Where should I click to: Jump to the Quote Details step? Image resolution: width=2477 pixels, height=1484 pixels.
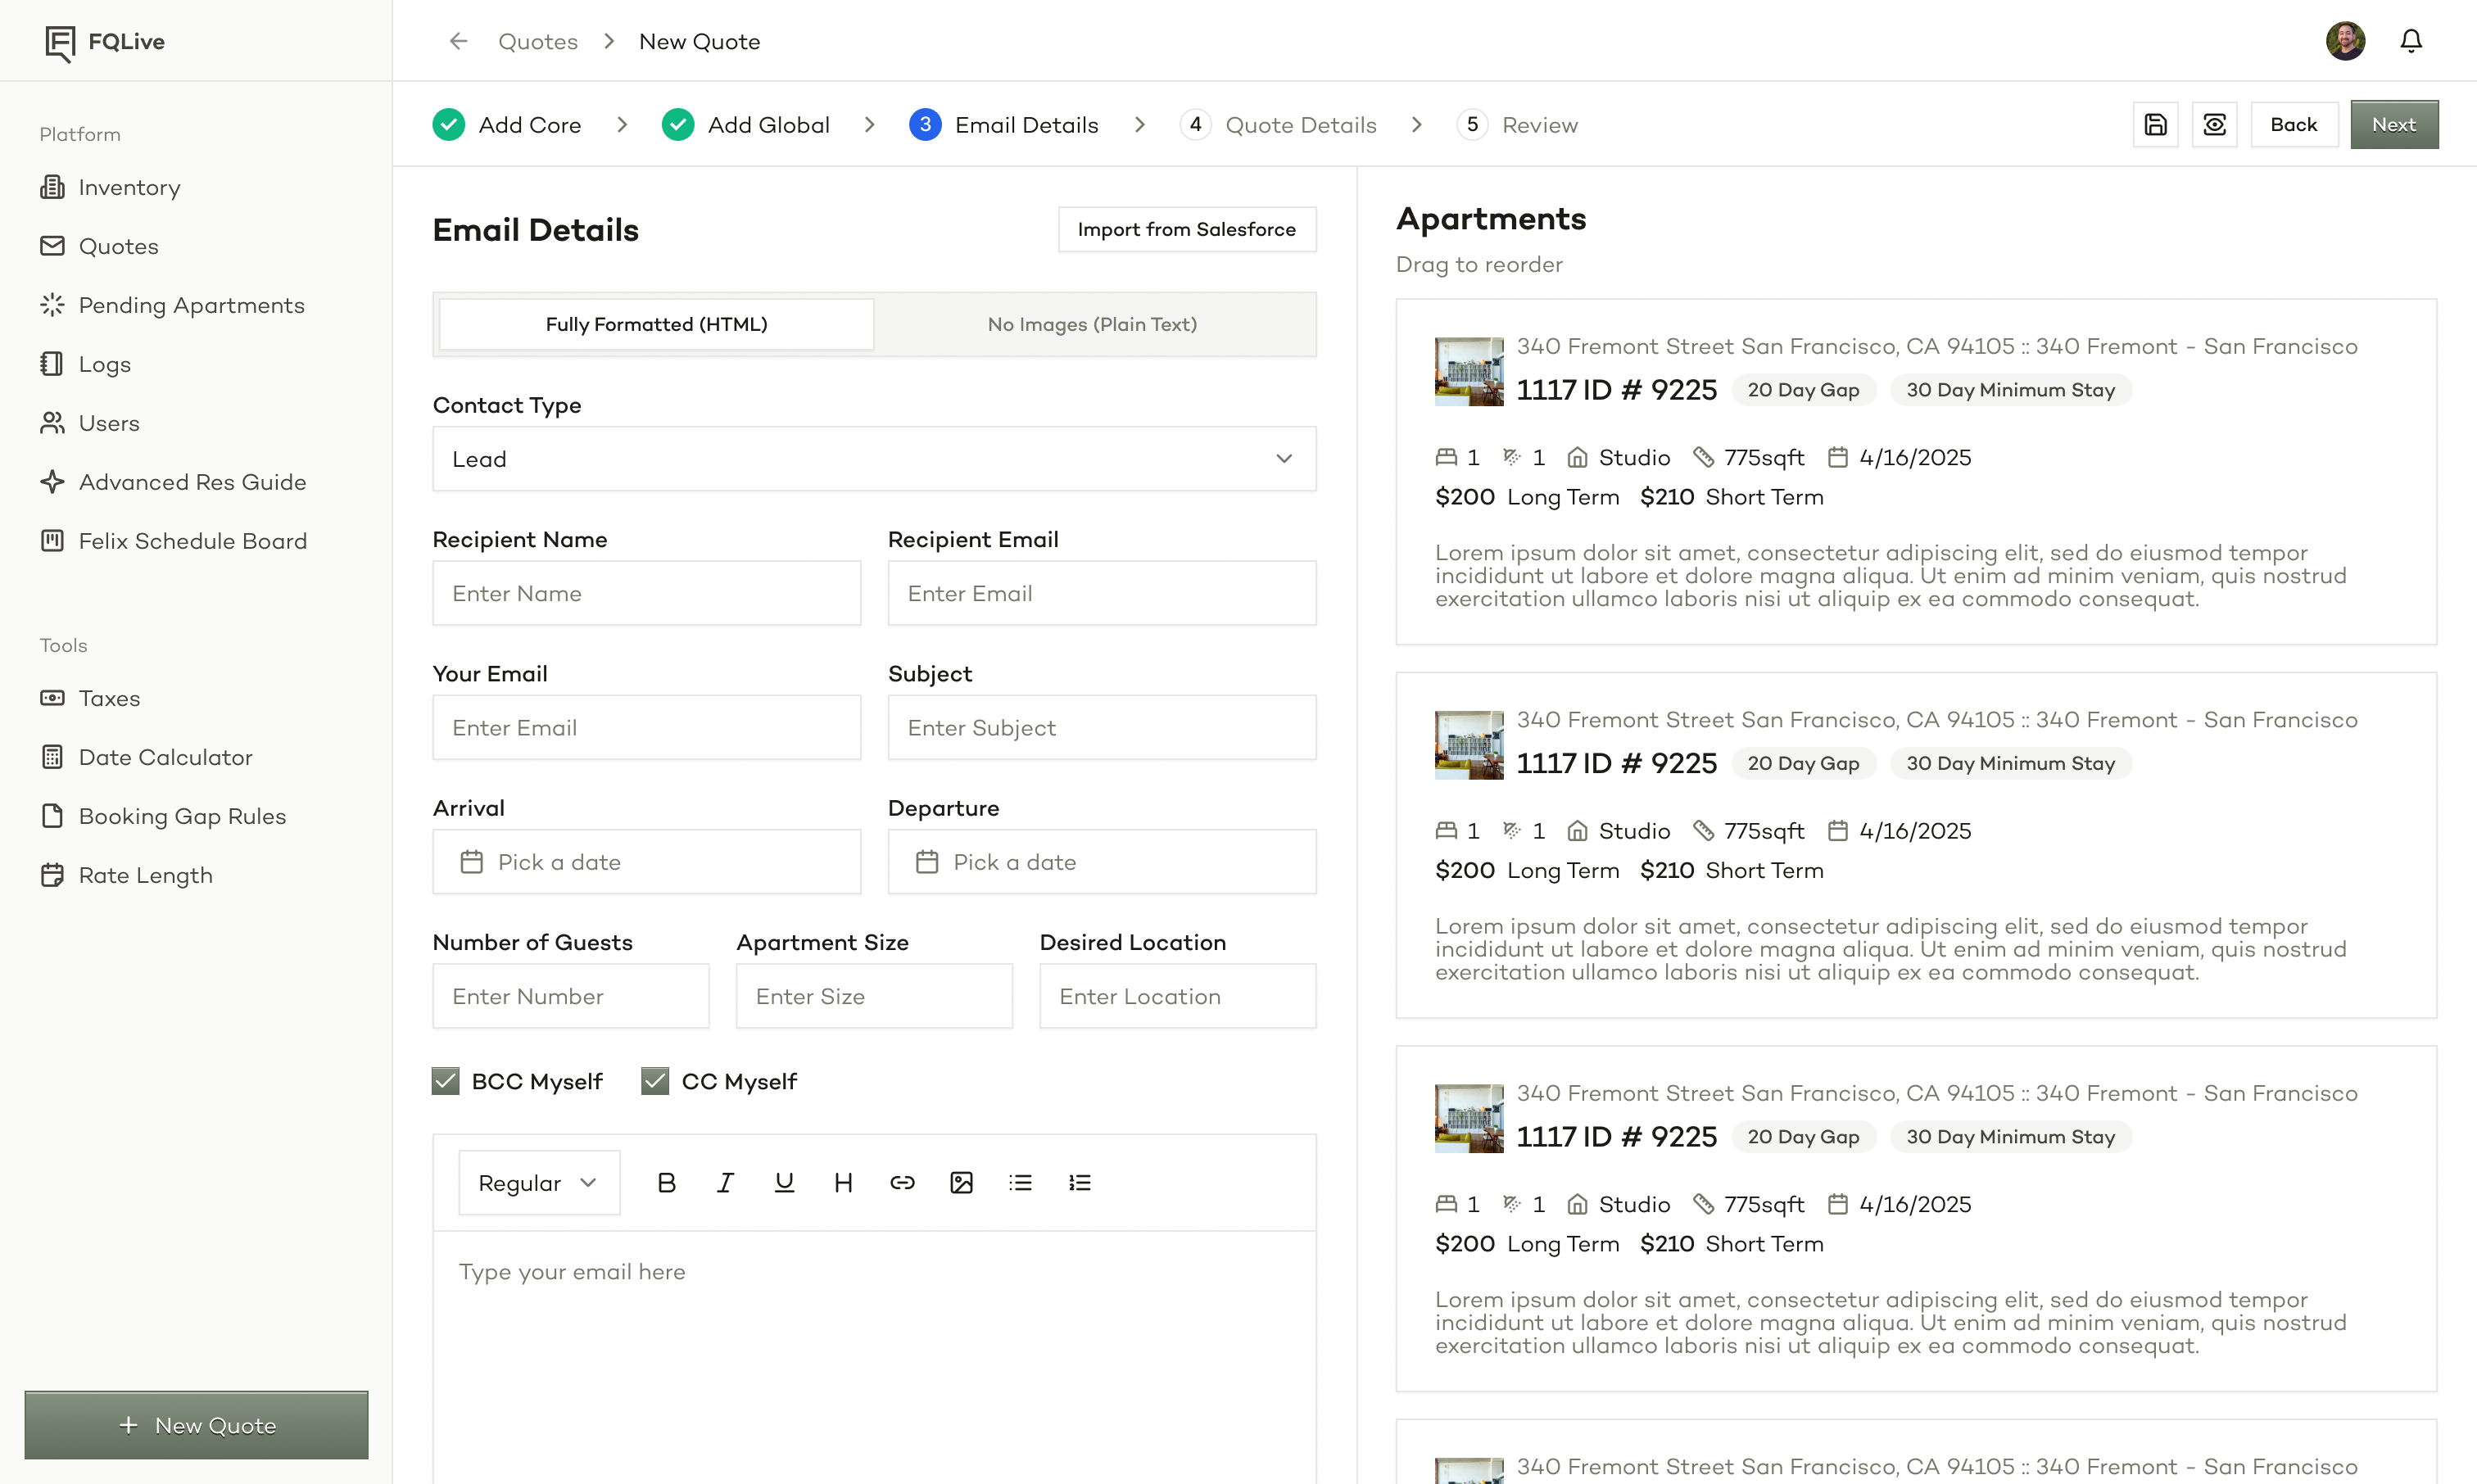coord(1278,125)
